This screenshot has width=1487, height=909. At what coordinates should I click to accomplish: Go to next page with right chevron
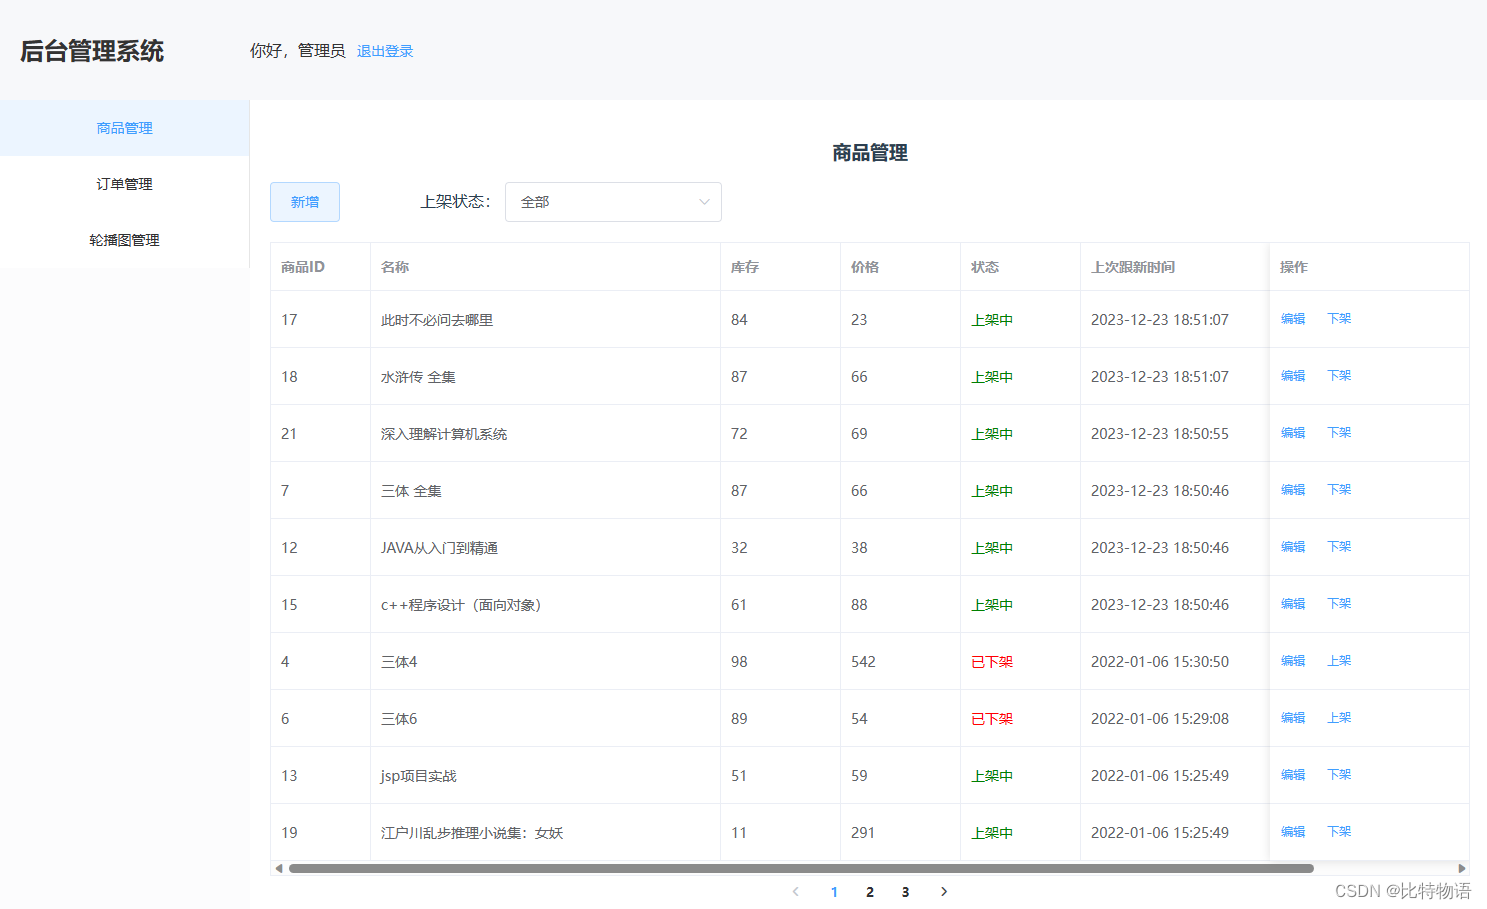(x=943, y=892)
